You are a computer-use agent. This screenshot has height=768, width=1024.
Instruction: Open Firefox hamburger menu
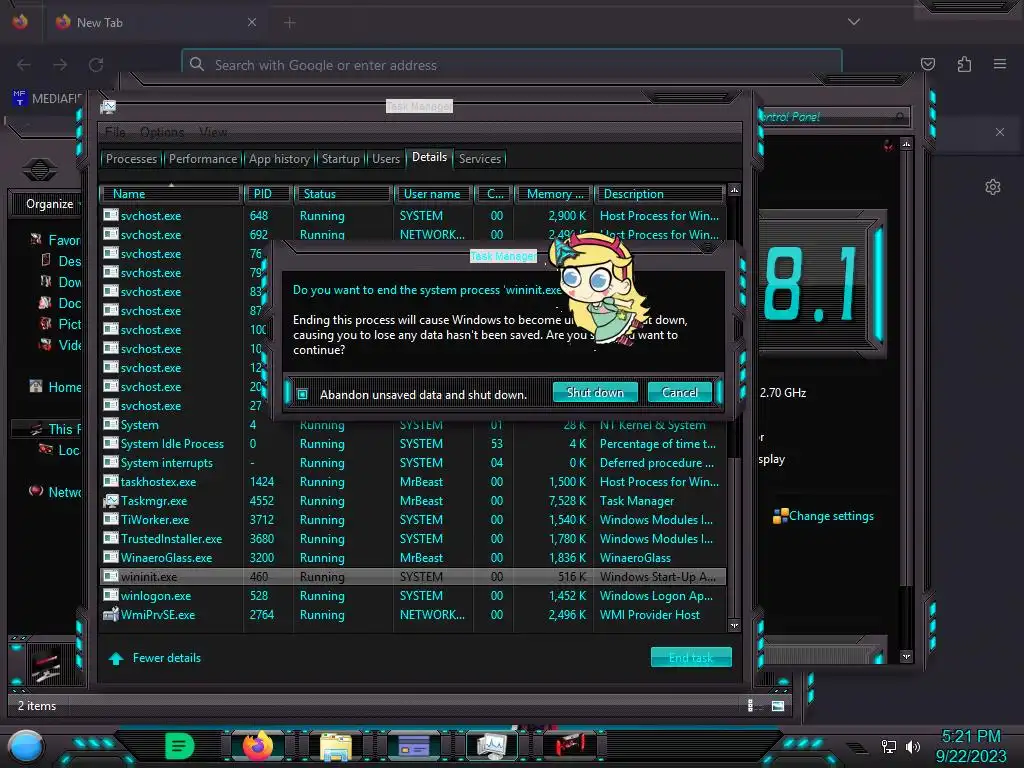click(x=1000, y=64)
